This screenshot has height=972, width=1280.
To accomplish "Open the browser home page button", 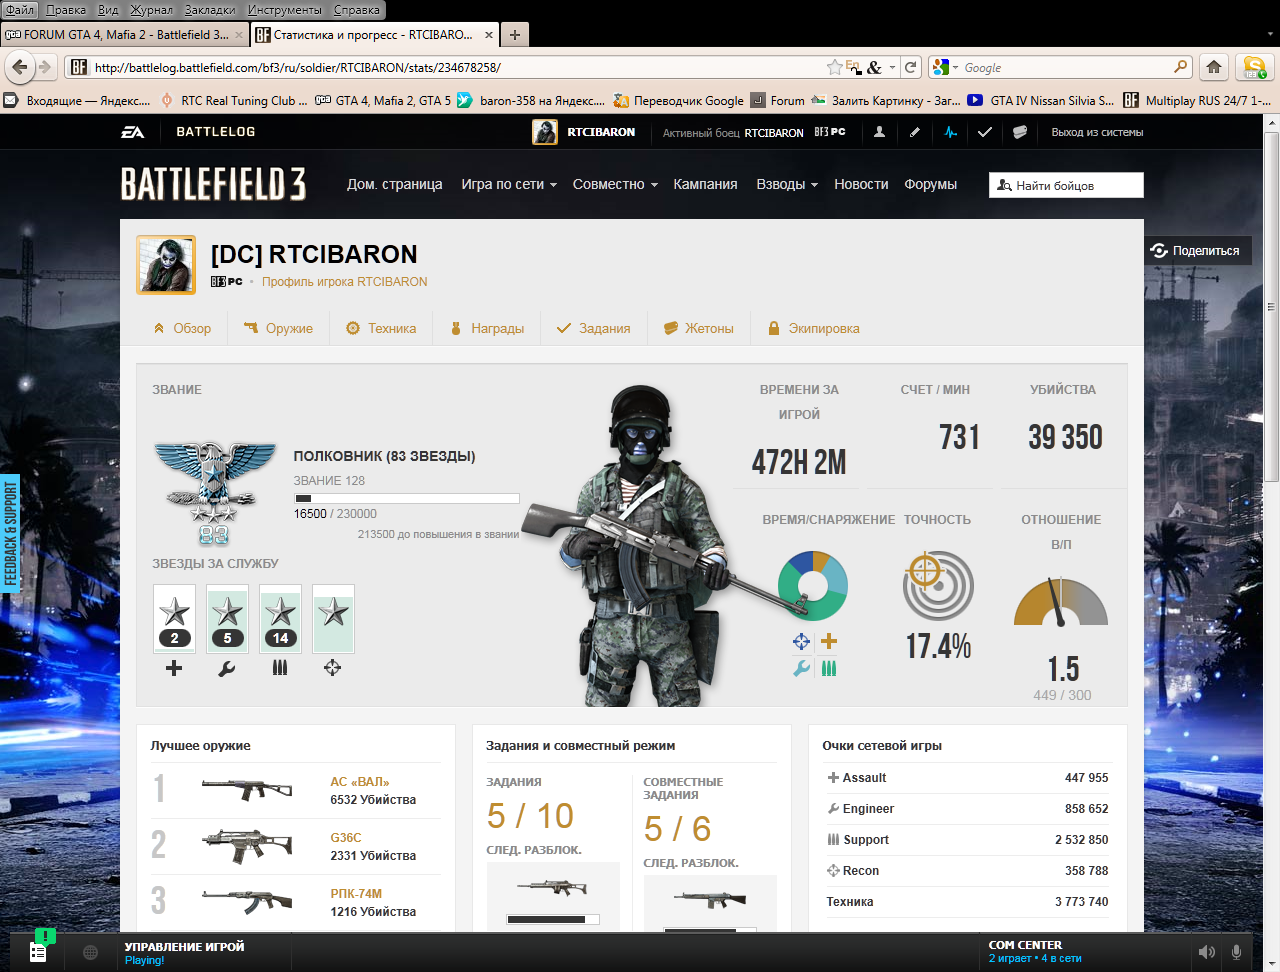I will click(x=1214, y=67).
